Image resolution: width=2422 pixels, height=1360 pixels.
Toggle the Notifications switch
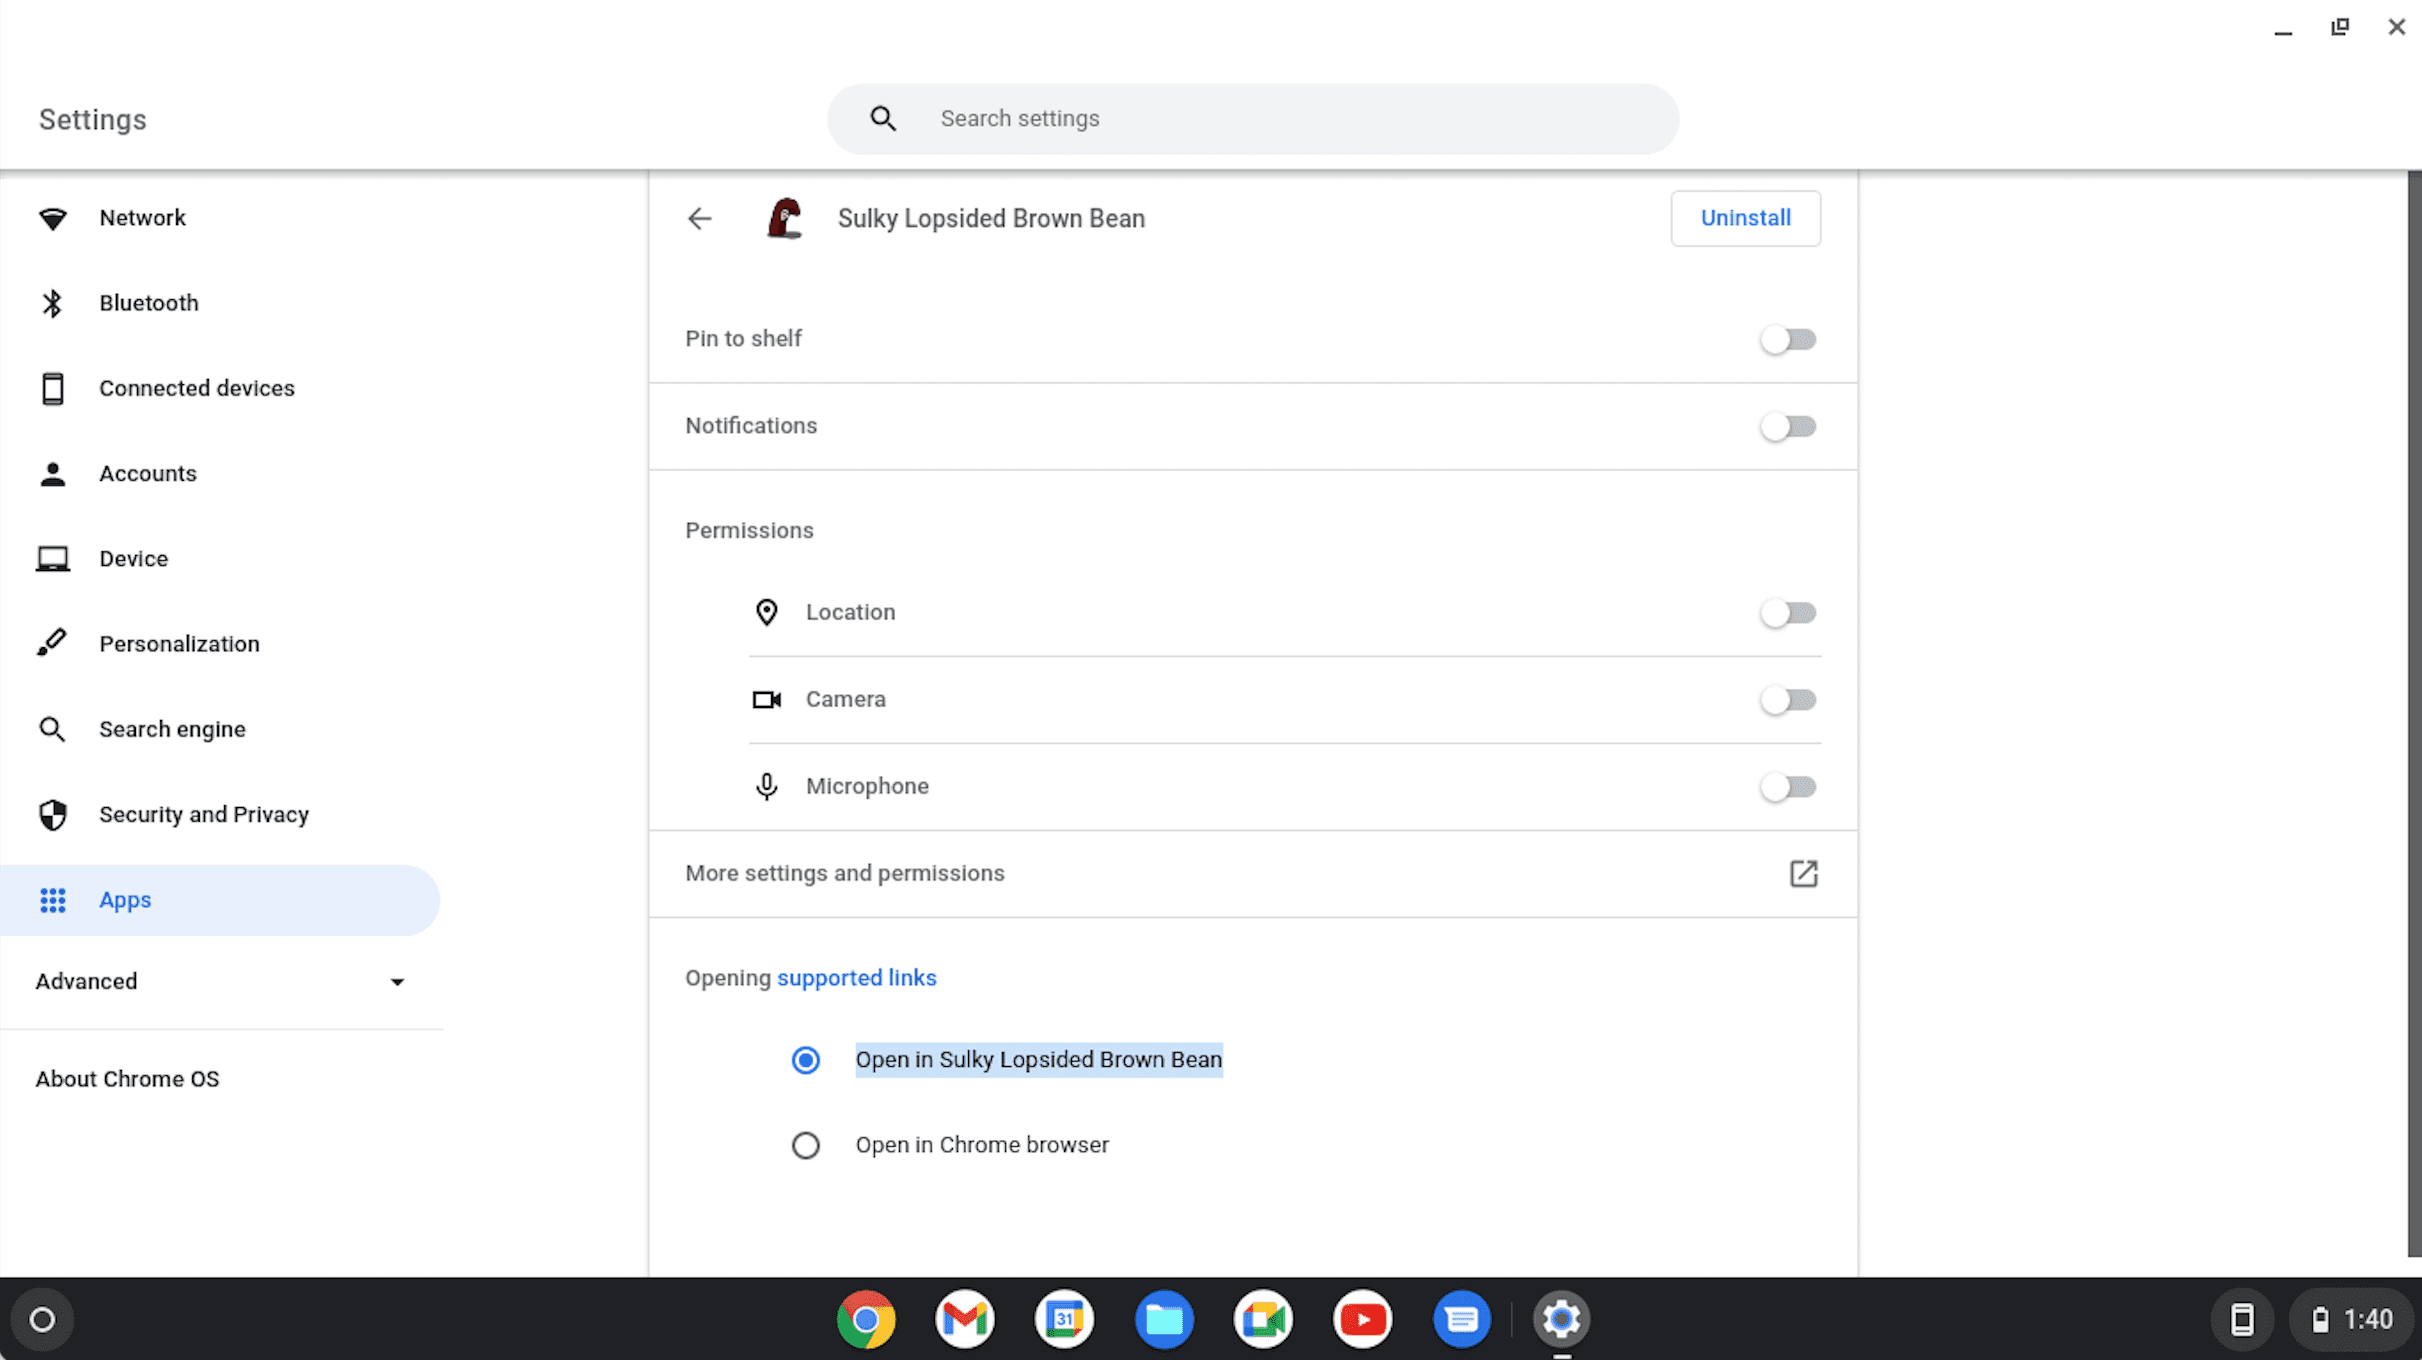coord(1788,426)
